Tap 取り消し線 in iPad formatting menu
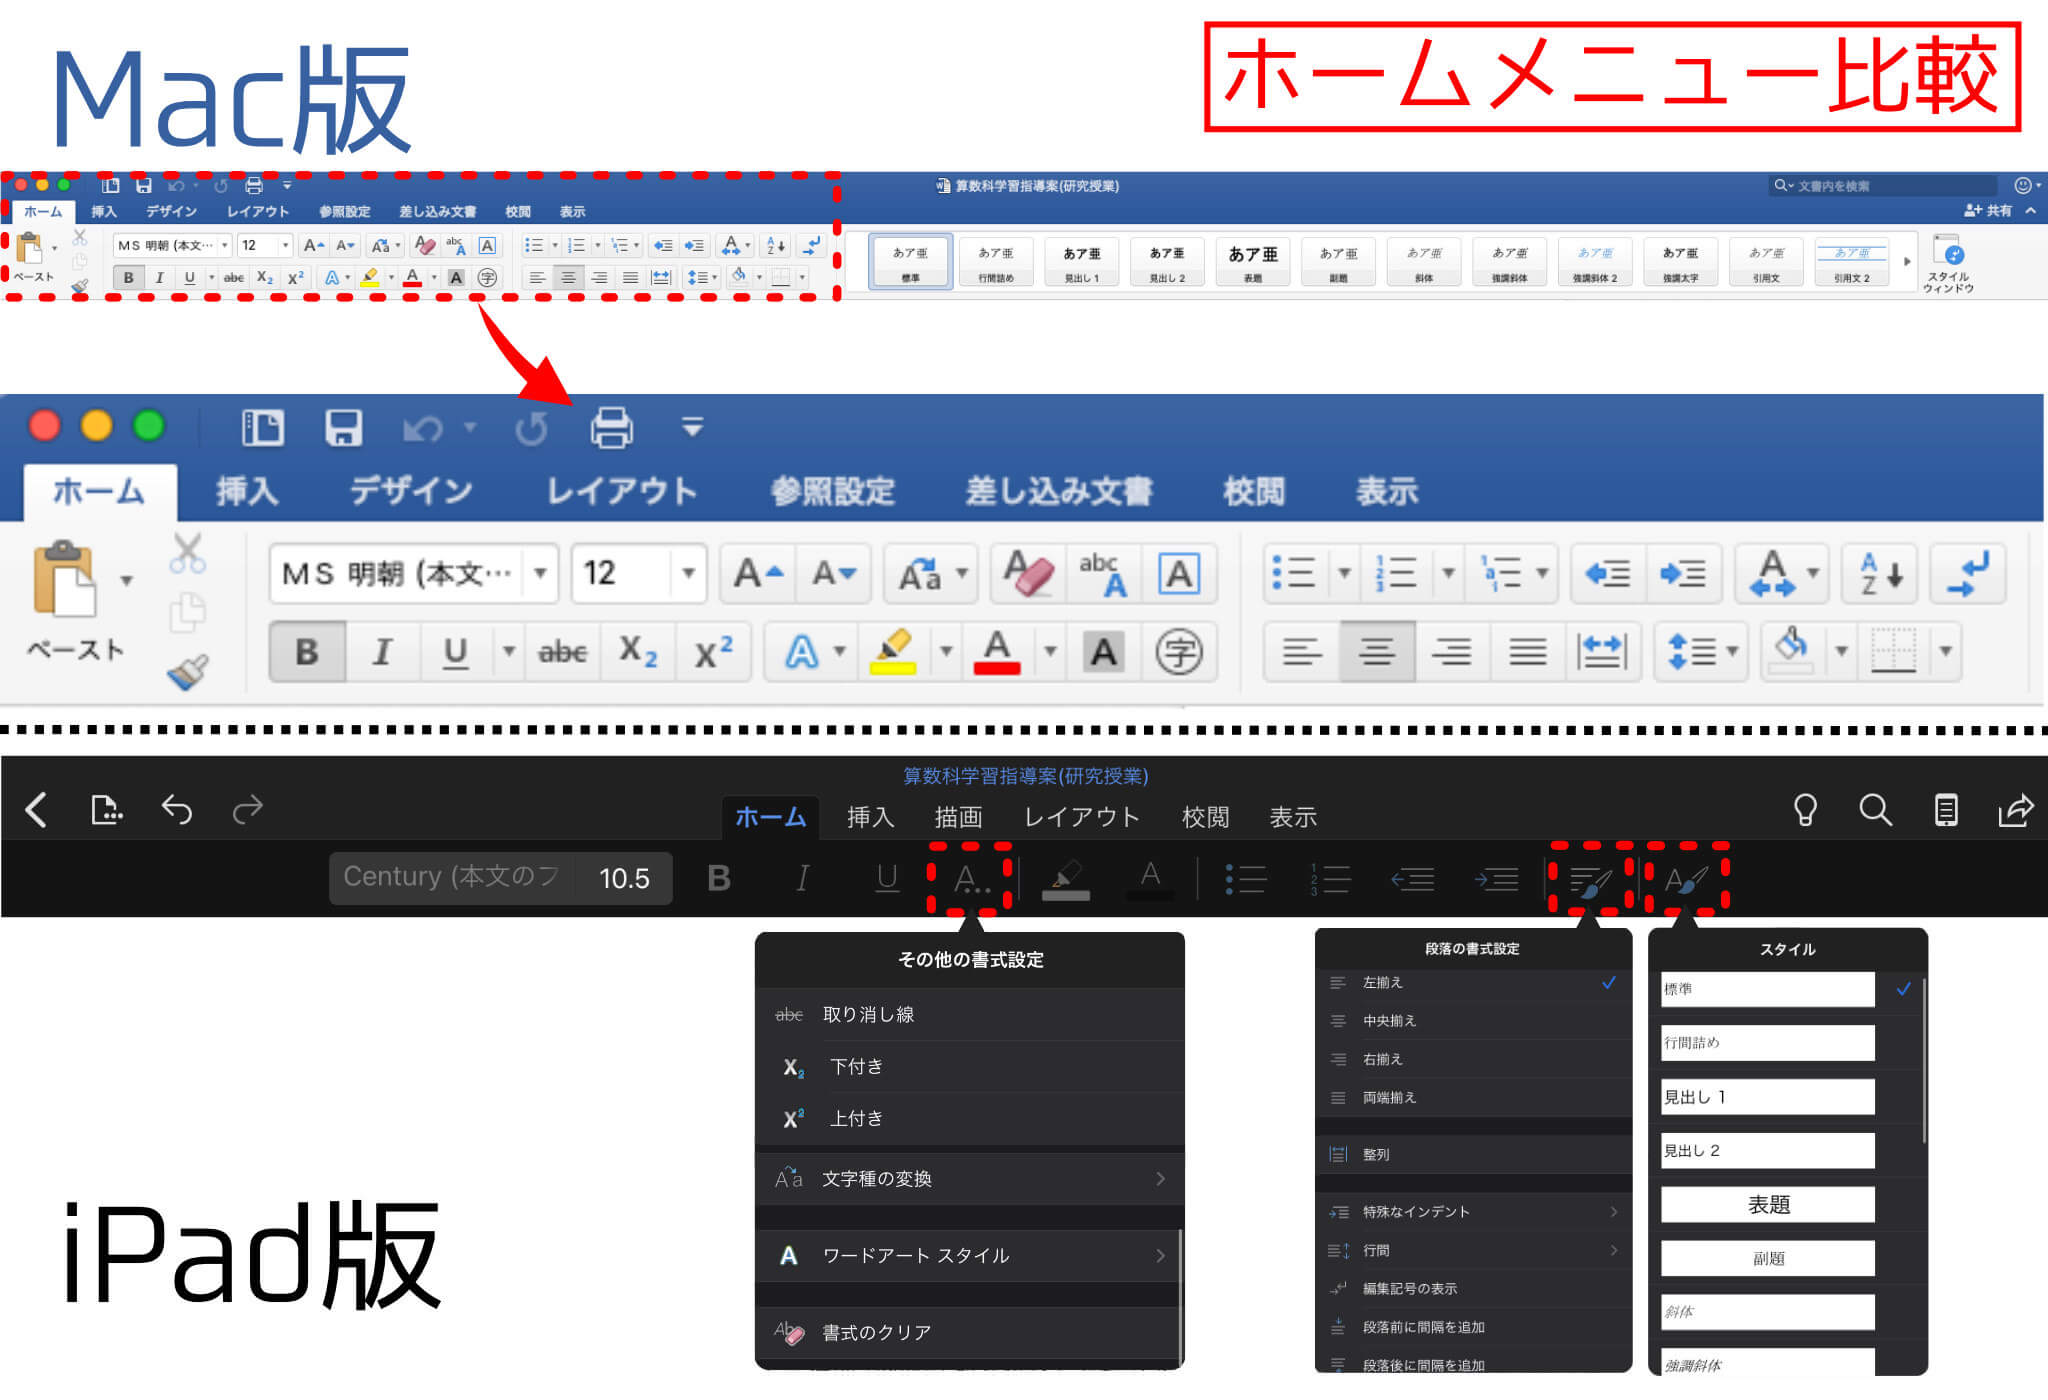Viewport: 2048px width, 1400px height. [x=969, y=1015]
